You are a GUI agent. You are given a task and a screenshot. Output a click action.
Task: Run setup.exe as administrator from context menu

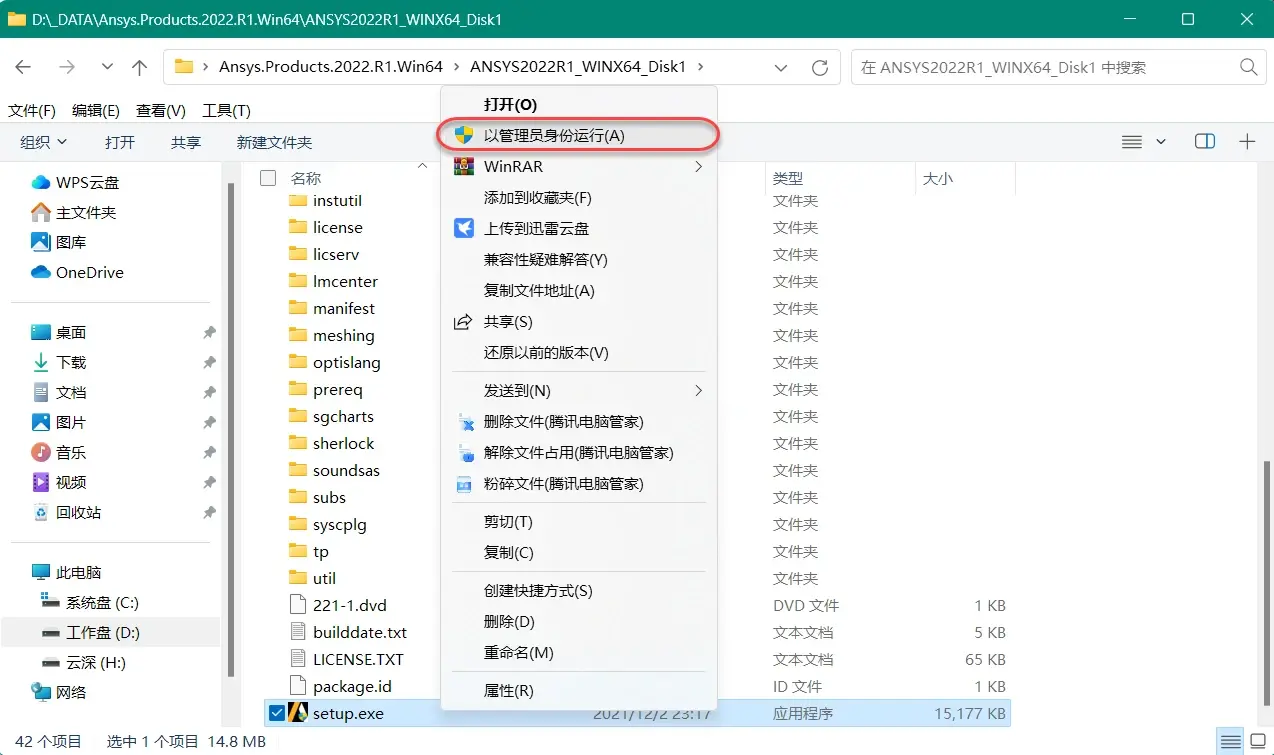[578, 135]
